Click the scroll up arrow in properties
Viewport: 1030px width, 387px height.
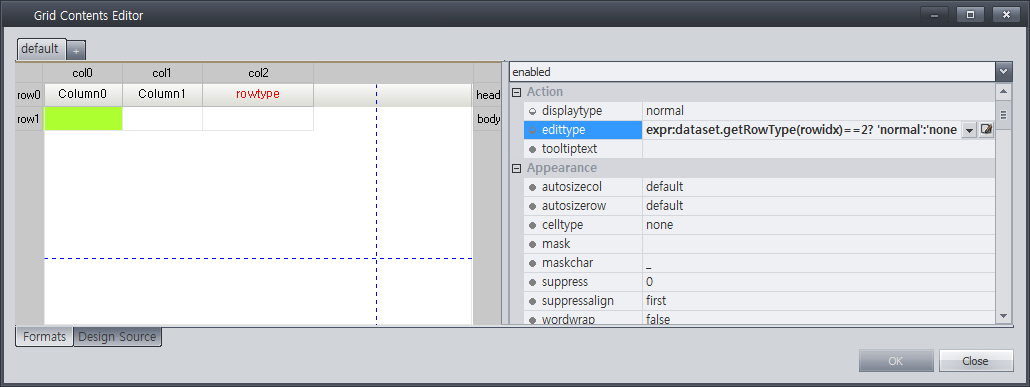pyautogui.click(x=1003, y=91)
